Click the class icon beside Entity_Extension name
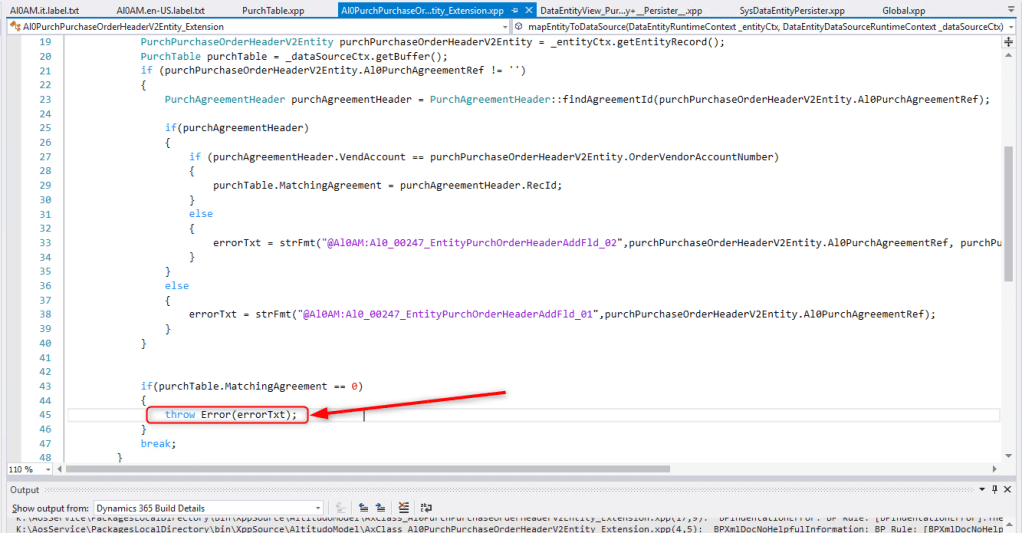The image size is (1022, 533). (x=14, y=26)
